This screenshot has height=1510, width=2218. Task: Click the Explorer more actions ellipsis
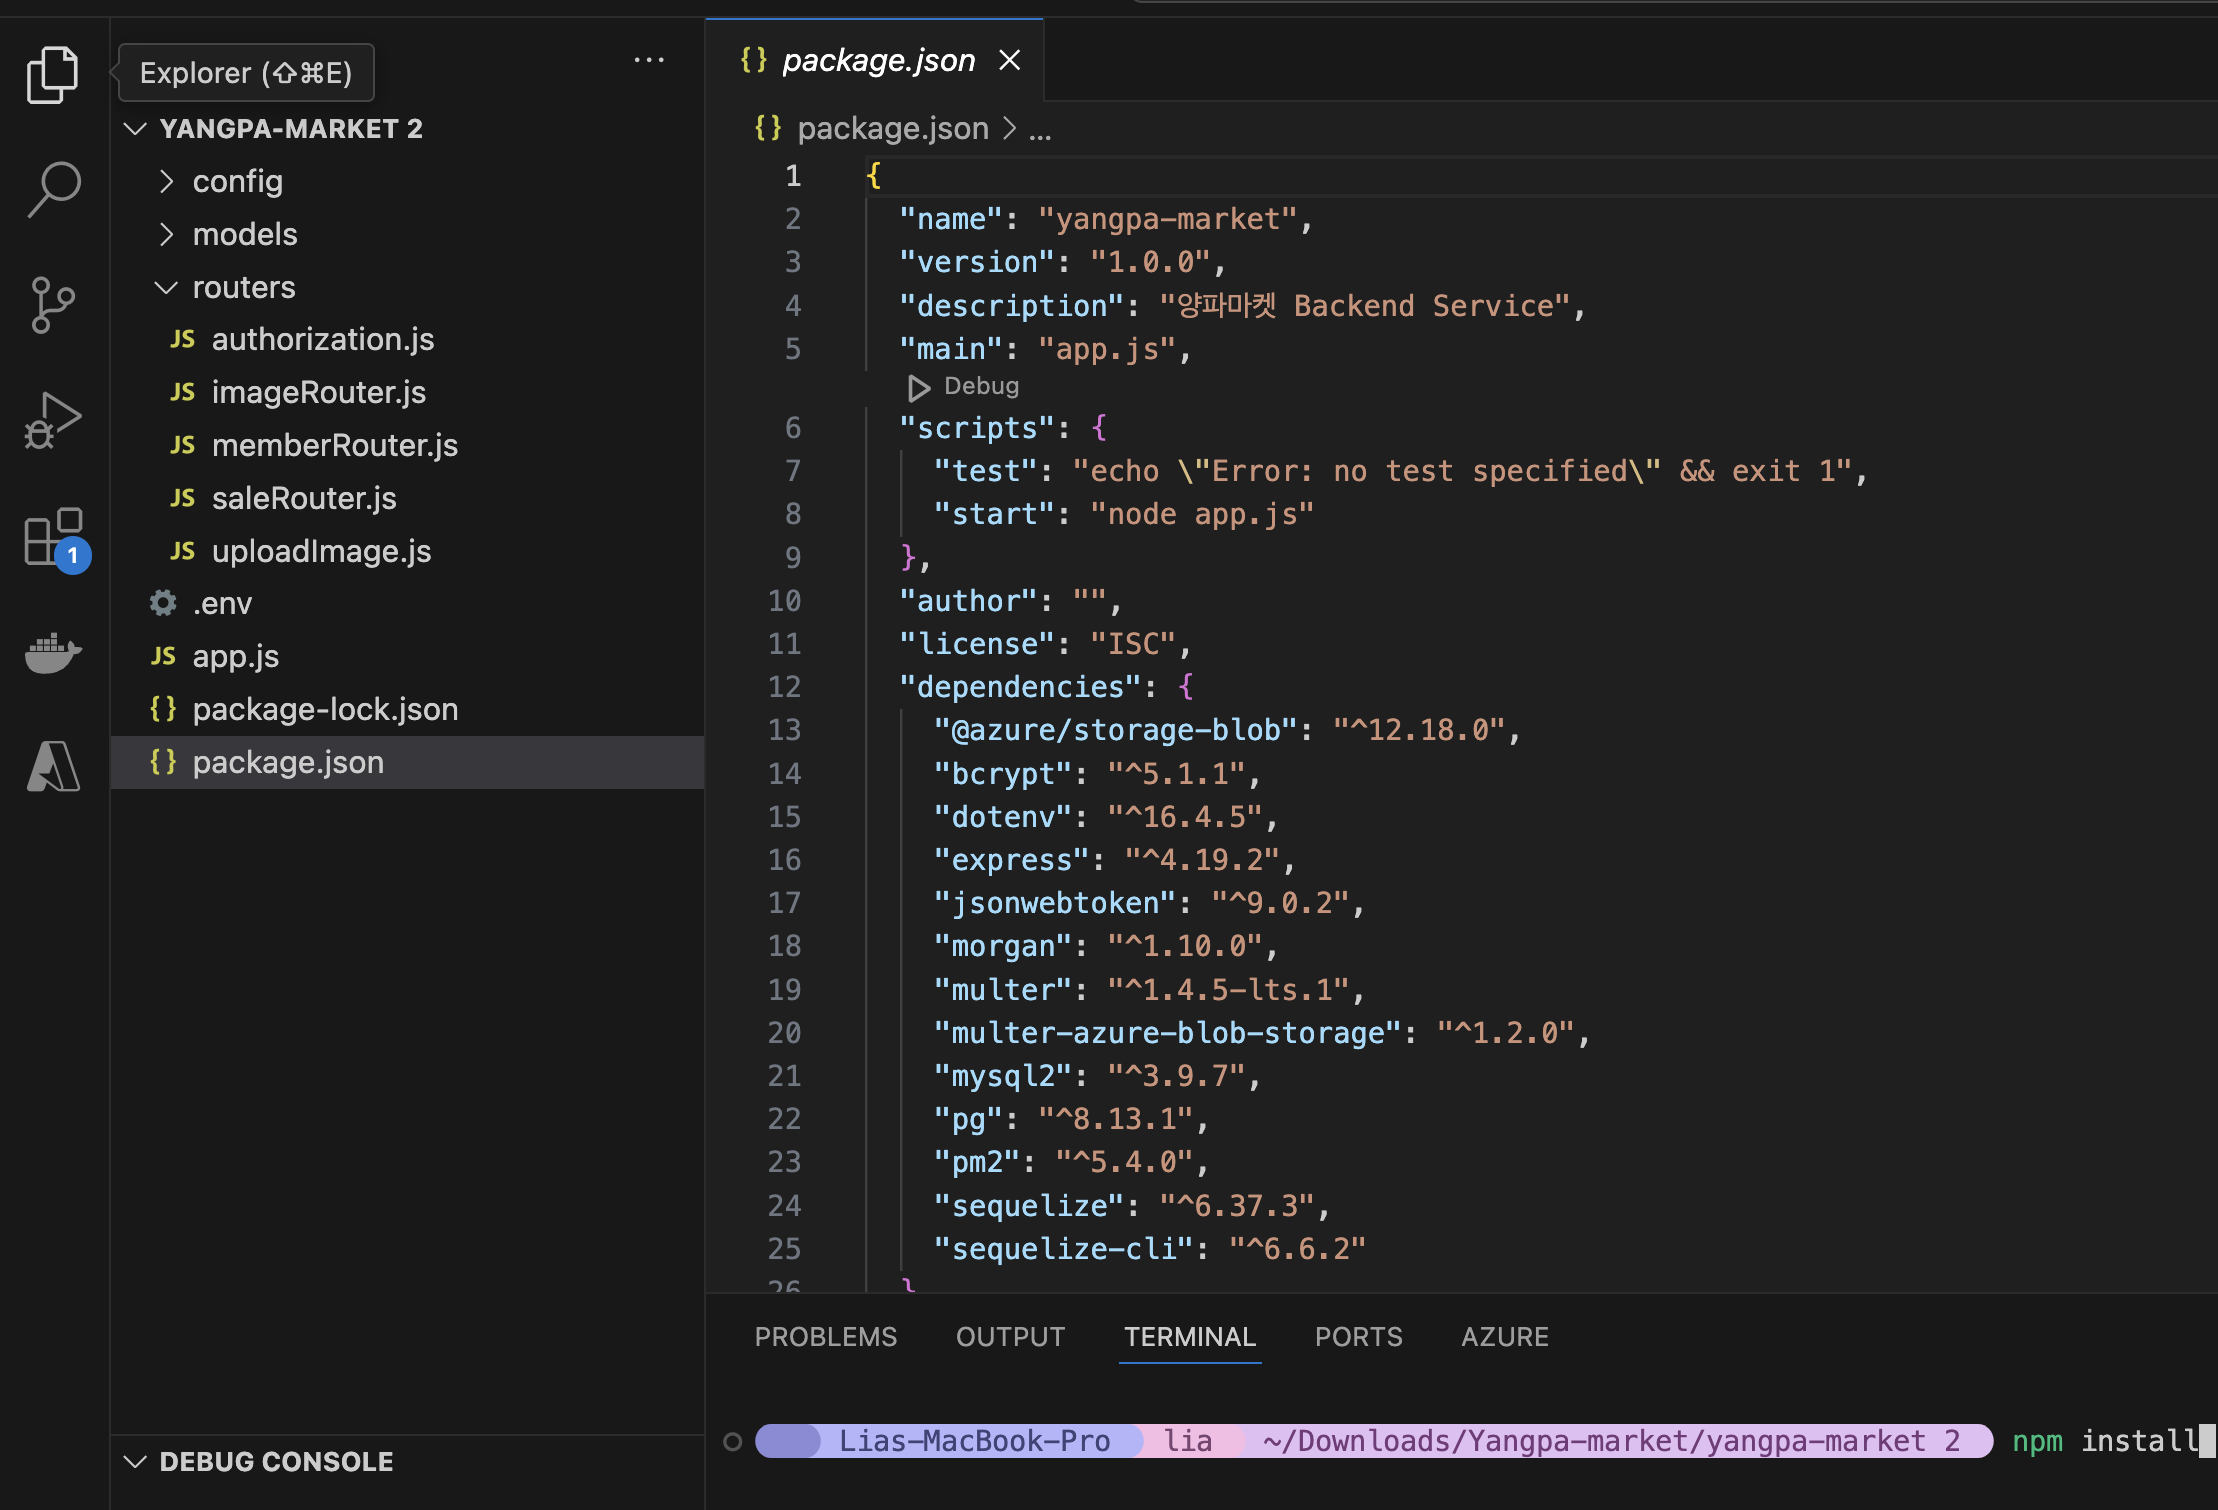tap(649, 61)
